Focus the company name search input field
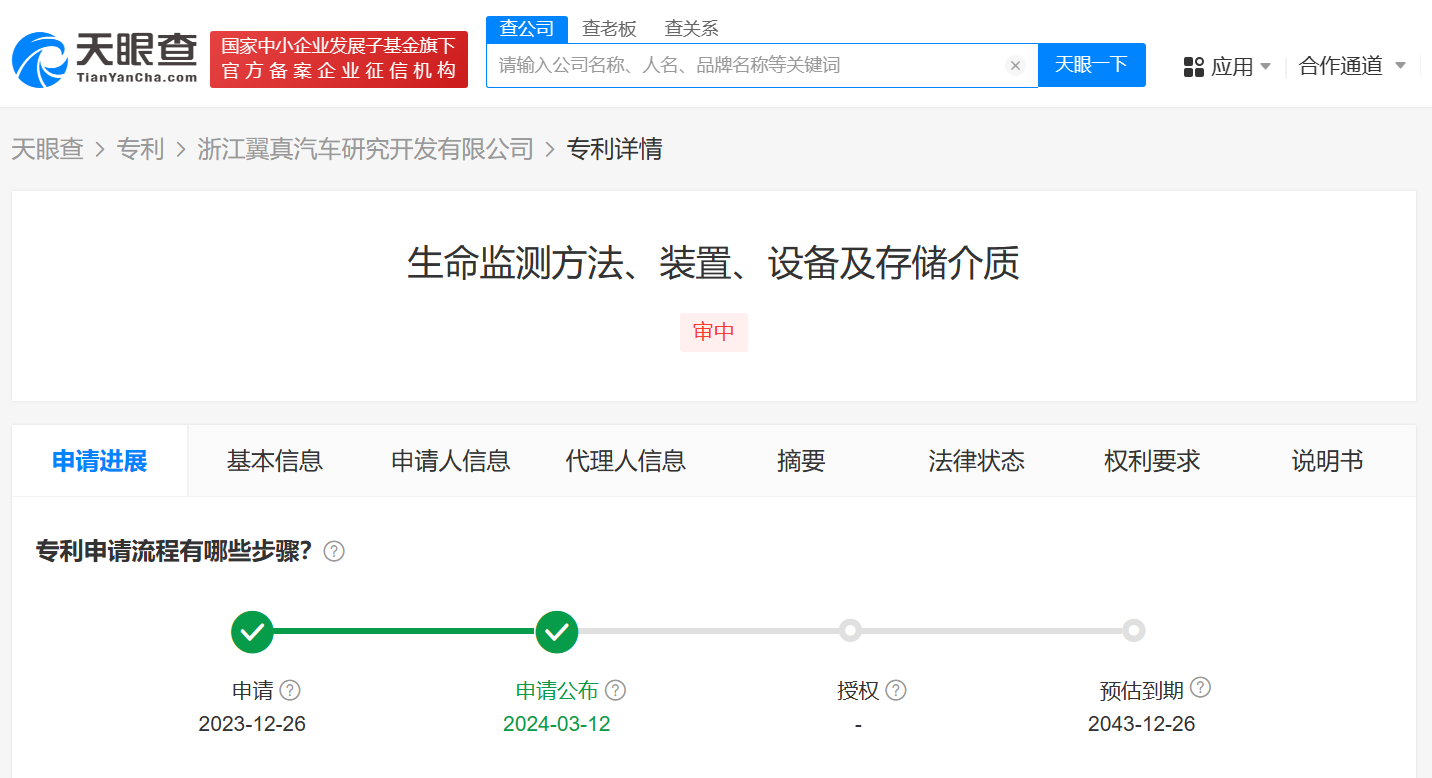This screenshot has height=778, width=1432. [x=745, y=66]
